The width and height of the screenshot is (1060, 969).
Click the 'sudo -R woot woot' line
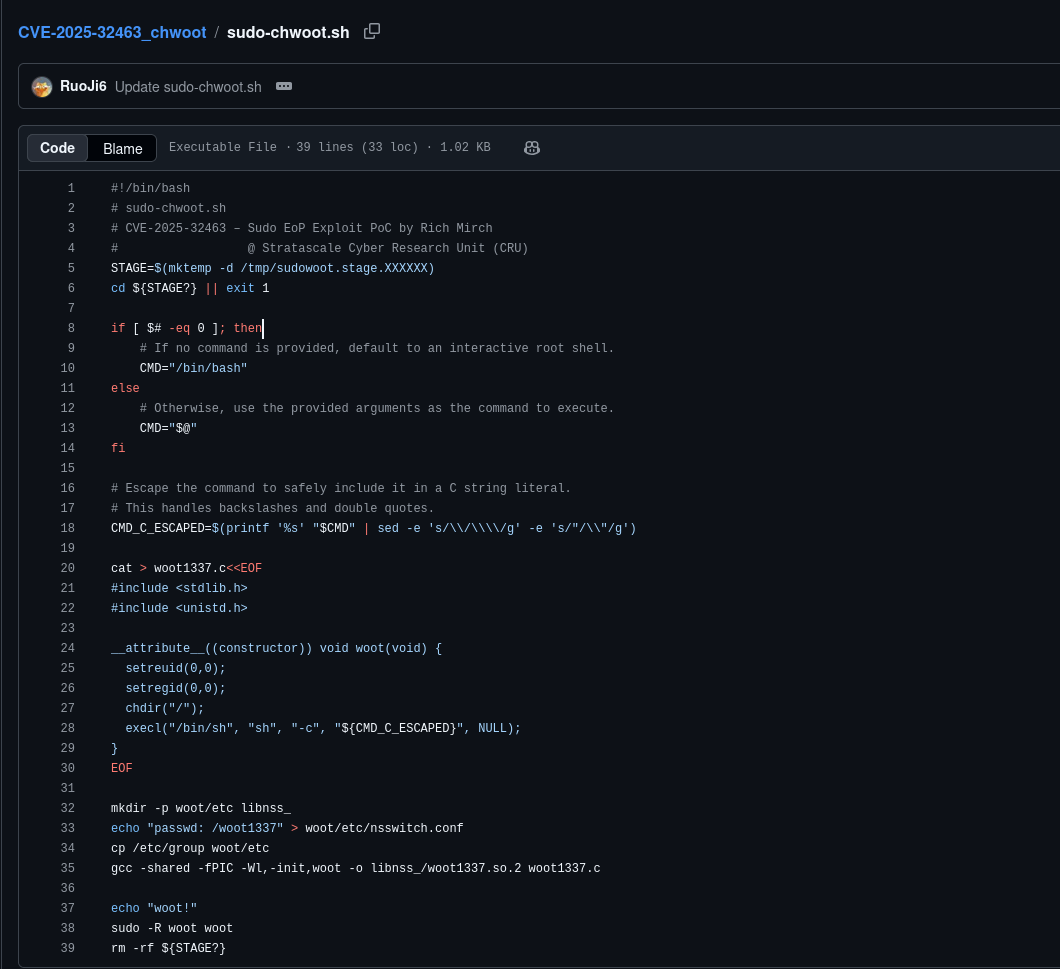click(172, 928)
